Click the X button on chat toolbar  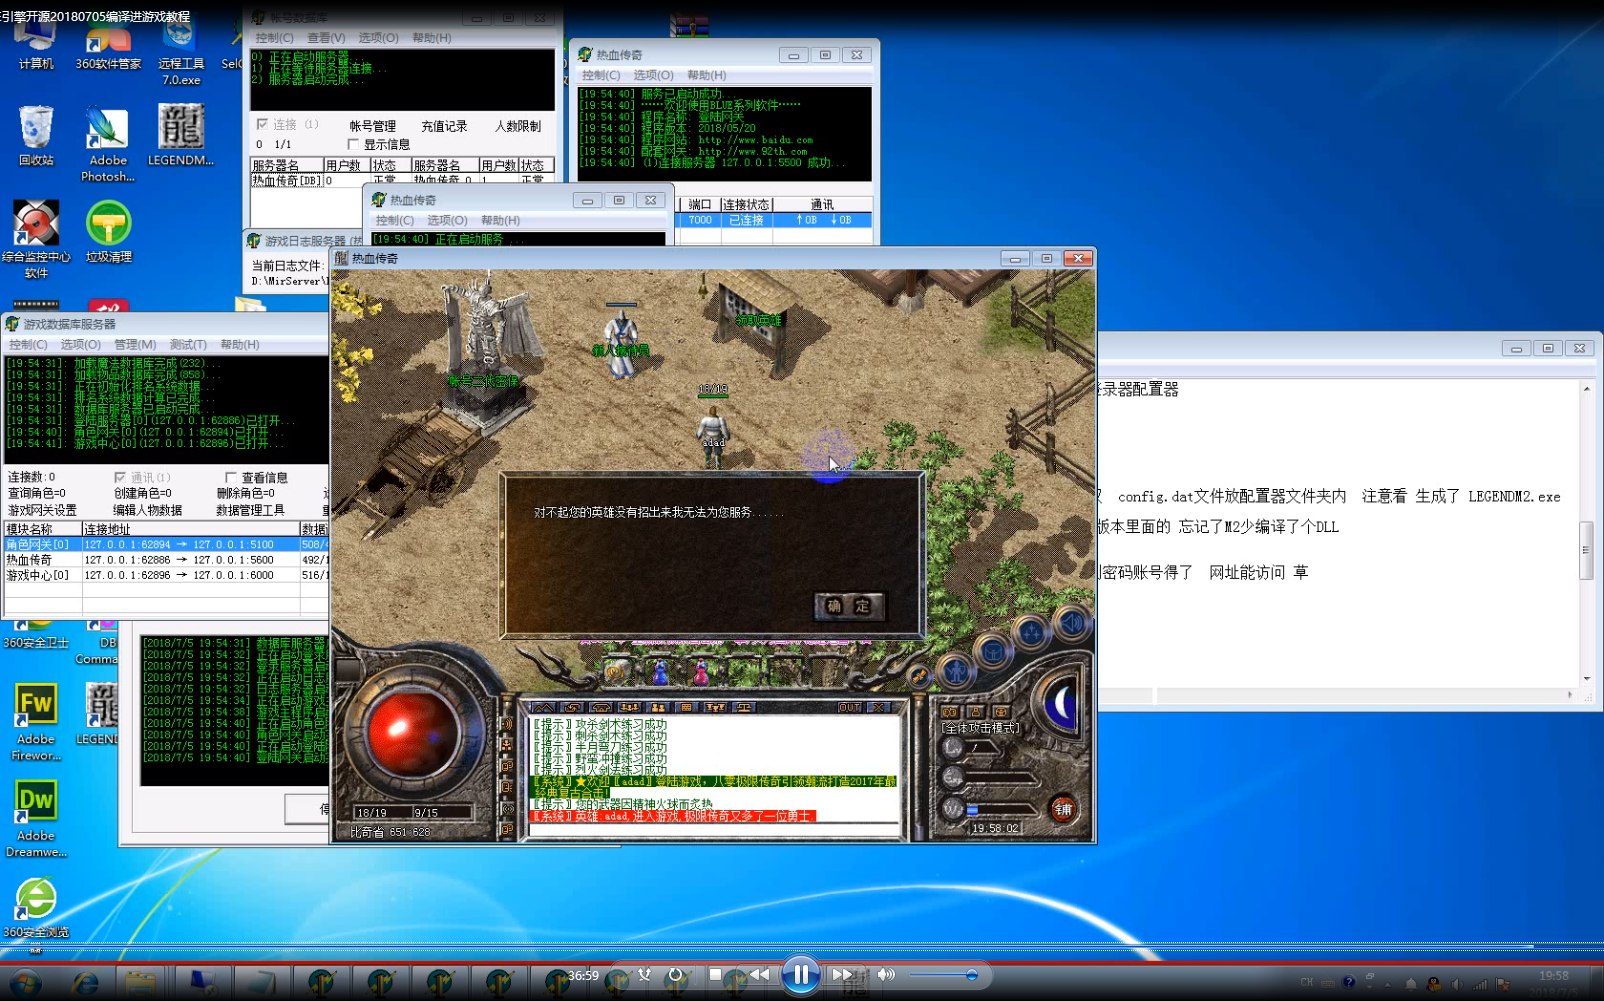(879, 707)
